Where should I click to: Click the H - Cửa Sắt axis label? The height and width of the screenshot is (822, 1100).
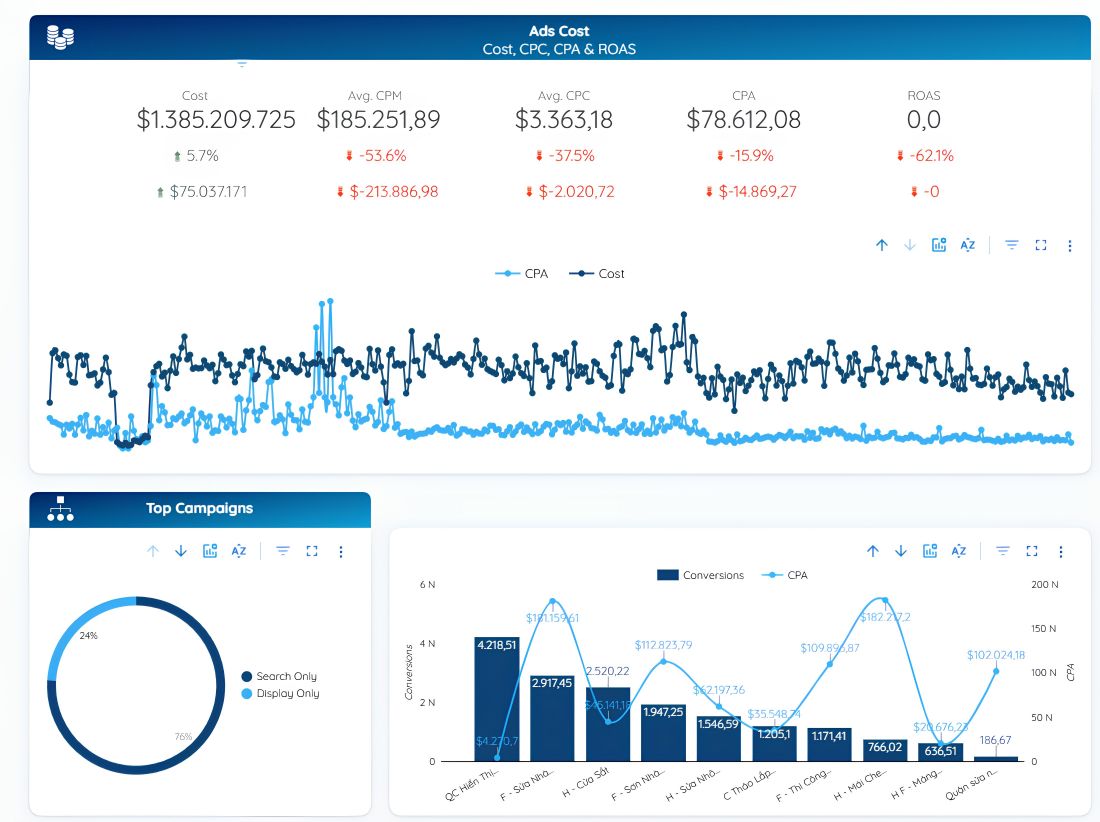tap(586, 783)
